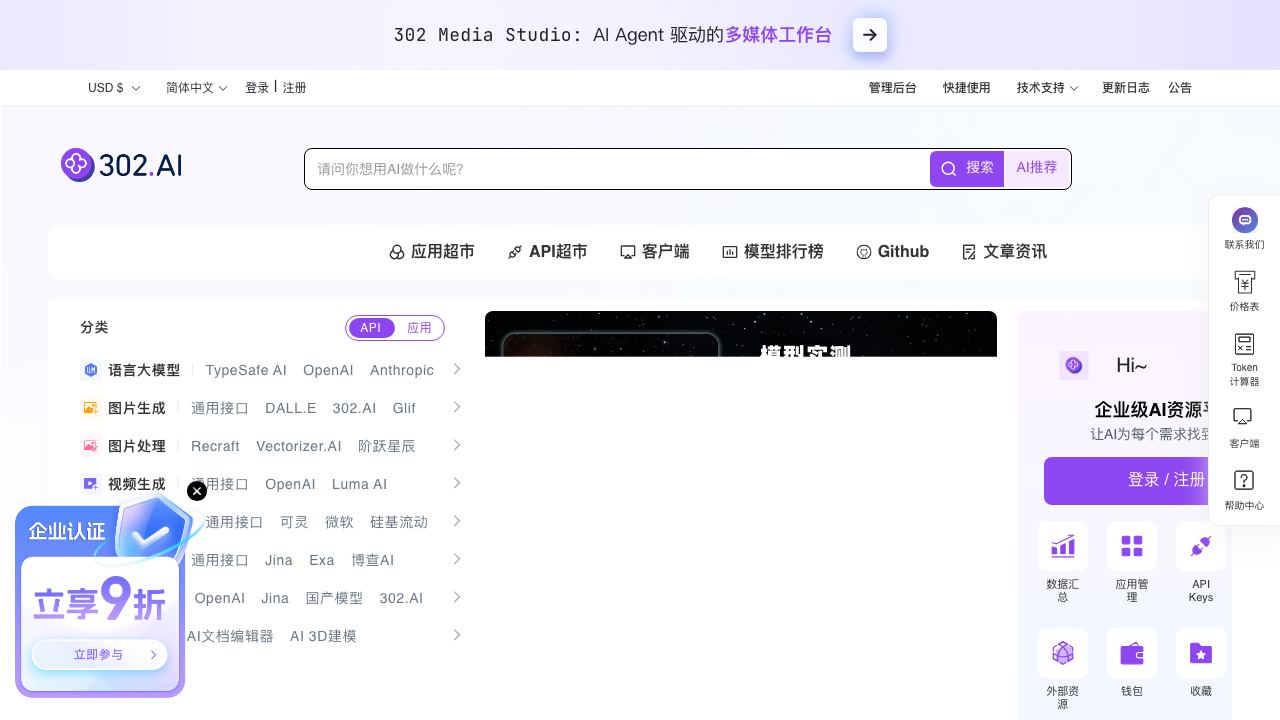Open the 管理后台 link

(893, 88)
